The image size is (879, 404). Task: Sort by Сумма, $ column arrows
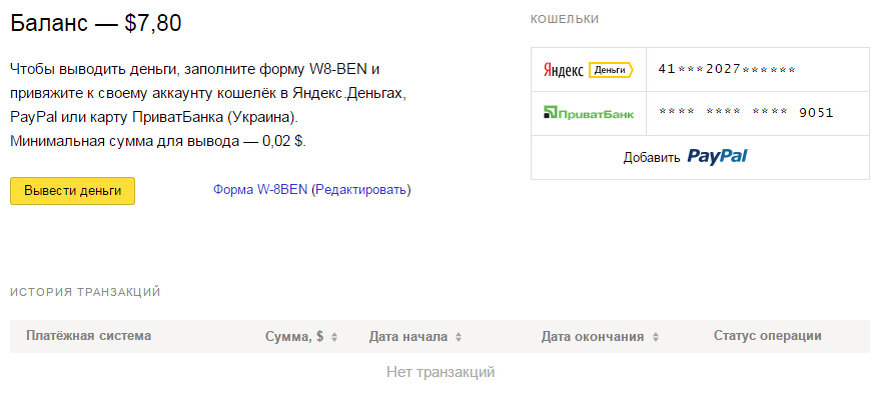coord(334,337)
